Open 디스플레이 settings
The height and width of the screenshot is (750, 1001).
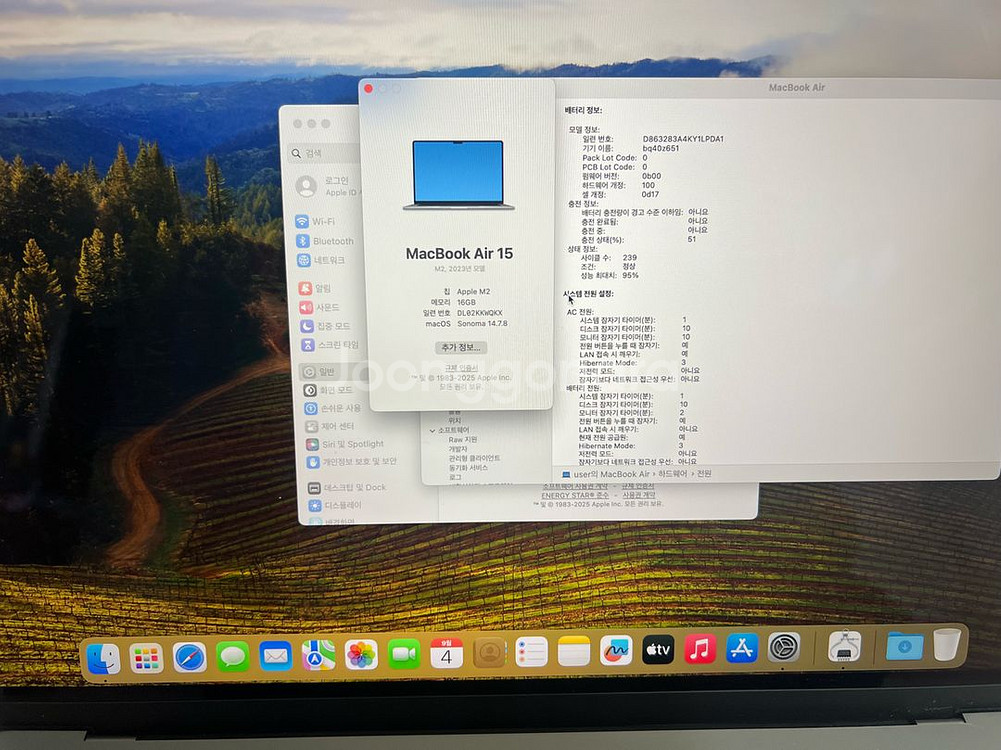click(335, 506)
